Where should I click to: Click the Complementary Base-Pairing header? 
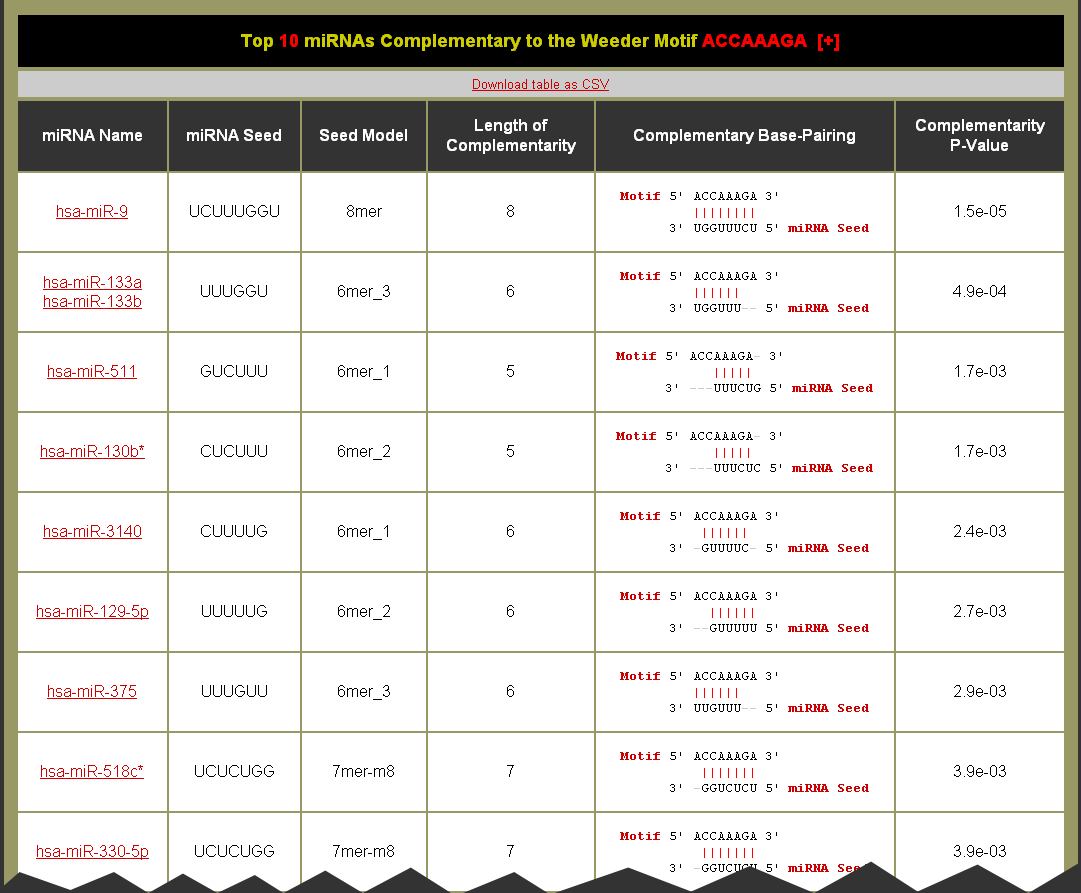coord(744,135)
